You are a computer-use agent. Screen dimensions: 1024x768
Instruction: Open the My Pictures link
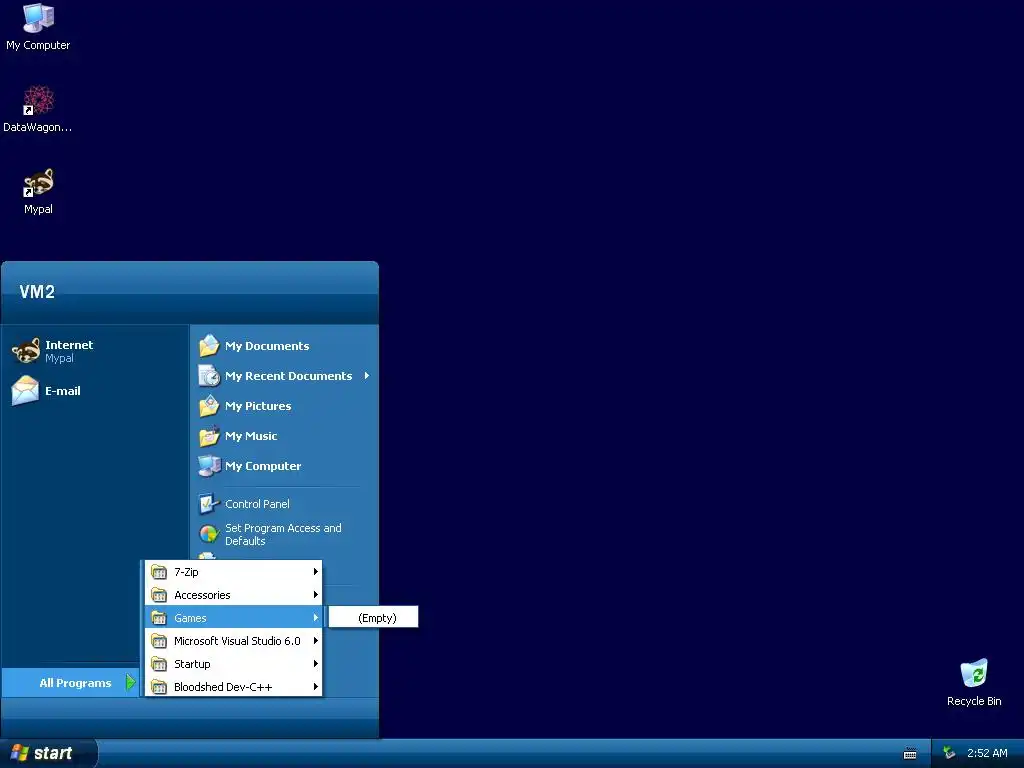pyautogui.click(x=258, y=406)
